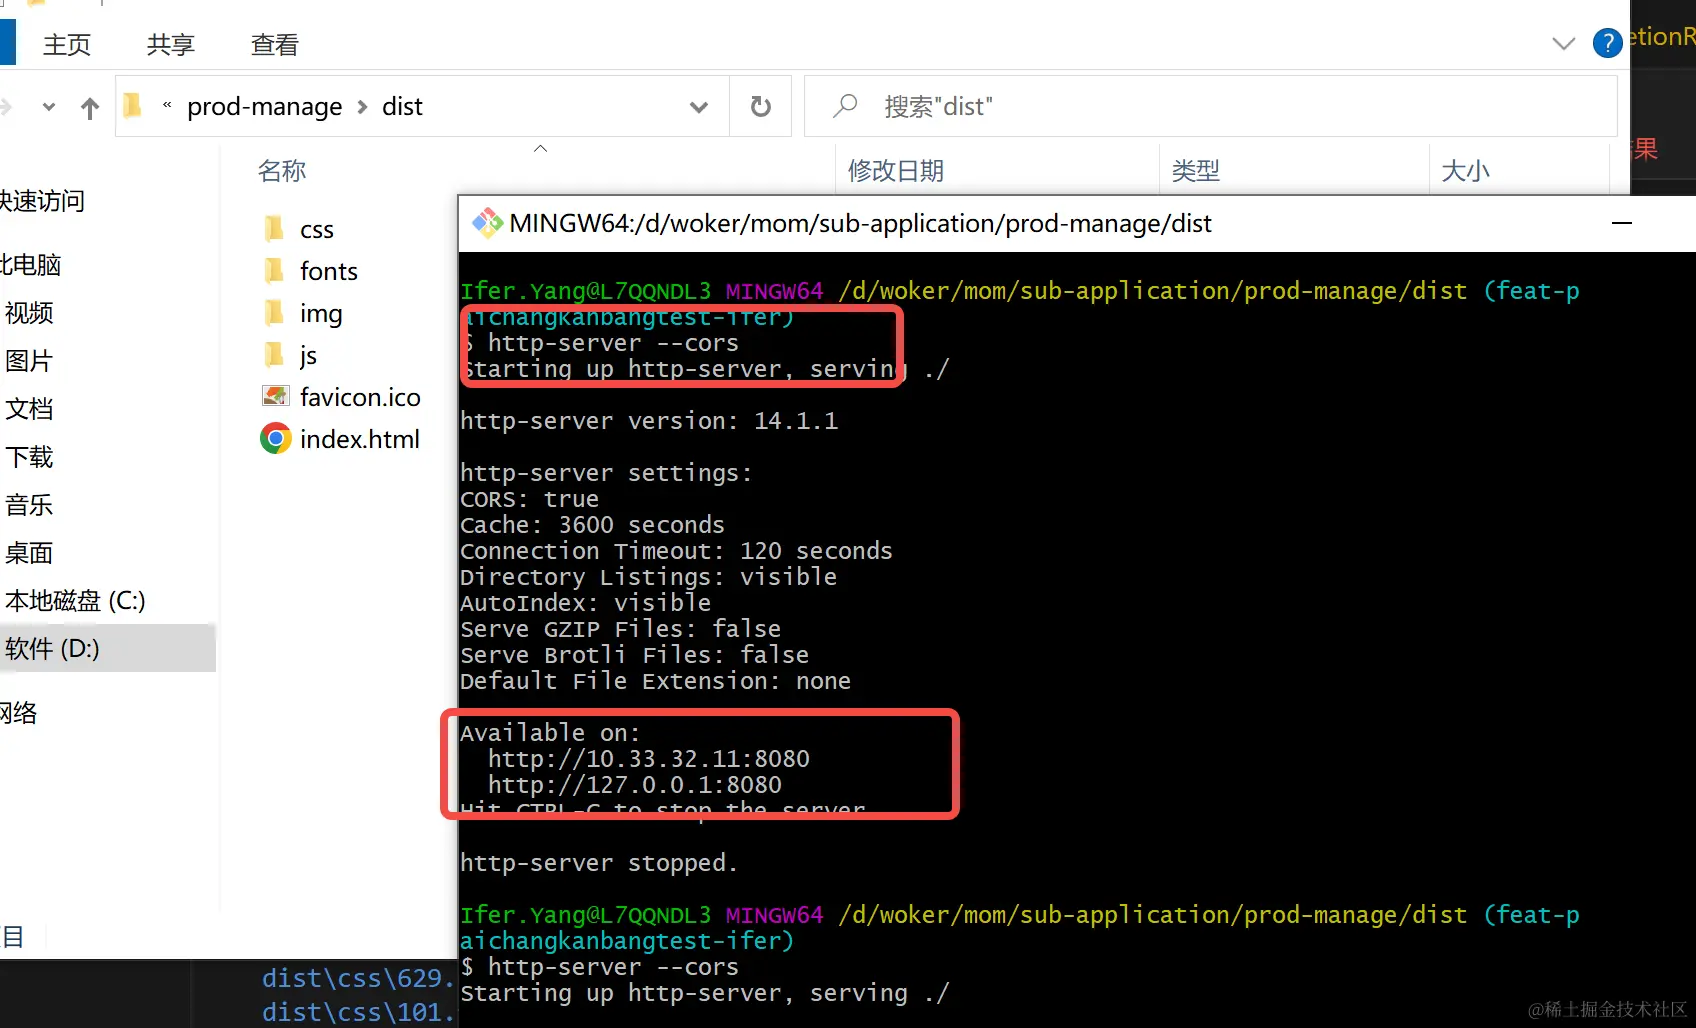The height and width of the screenshot is (1028, 1696).
Task: Select the fonts folder icon
Action: point(274,271)
